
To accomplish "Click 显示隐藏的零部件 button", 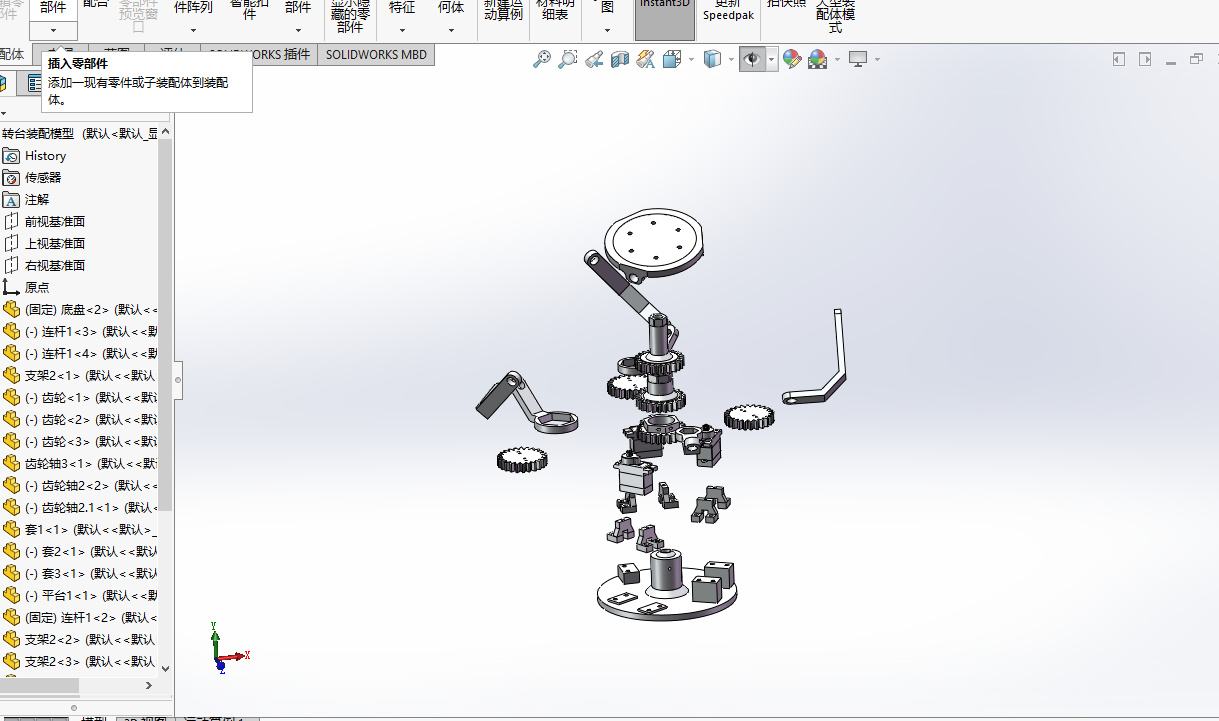I will pos(350,15).
